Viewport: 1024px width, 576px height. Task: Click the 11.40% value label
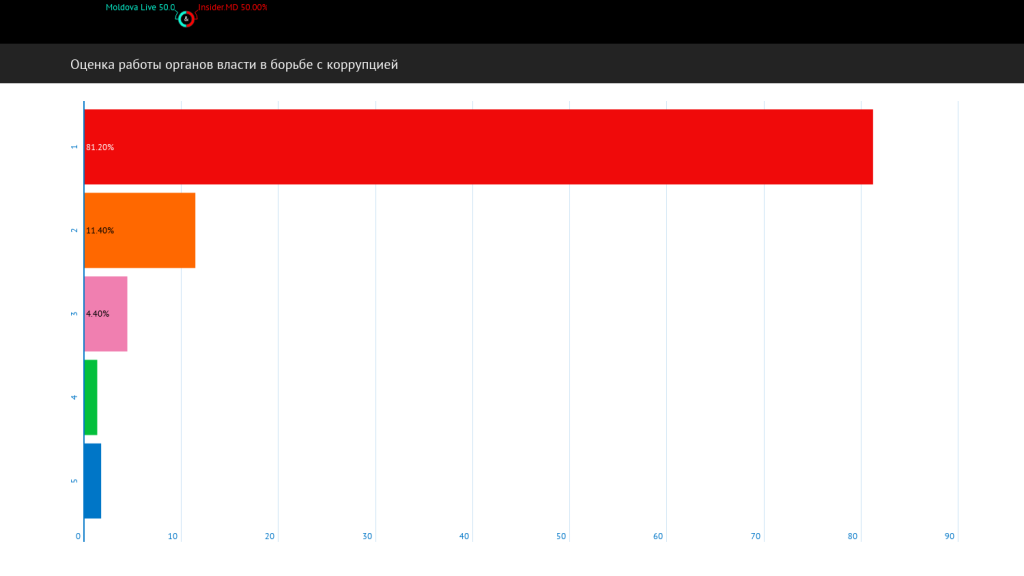click(x=100, y=231)
